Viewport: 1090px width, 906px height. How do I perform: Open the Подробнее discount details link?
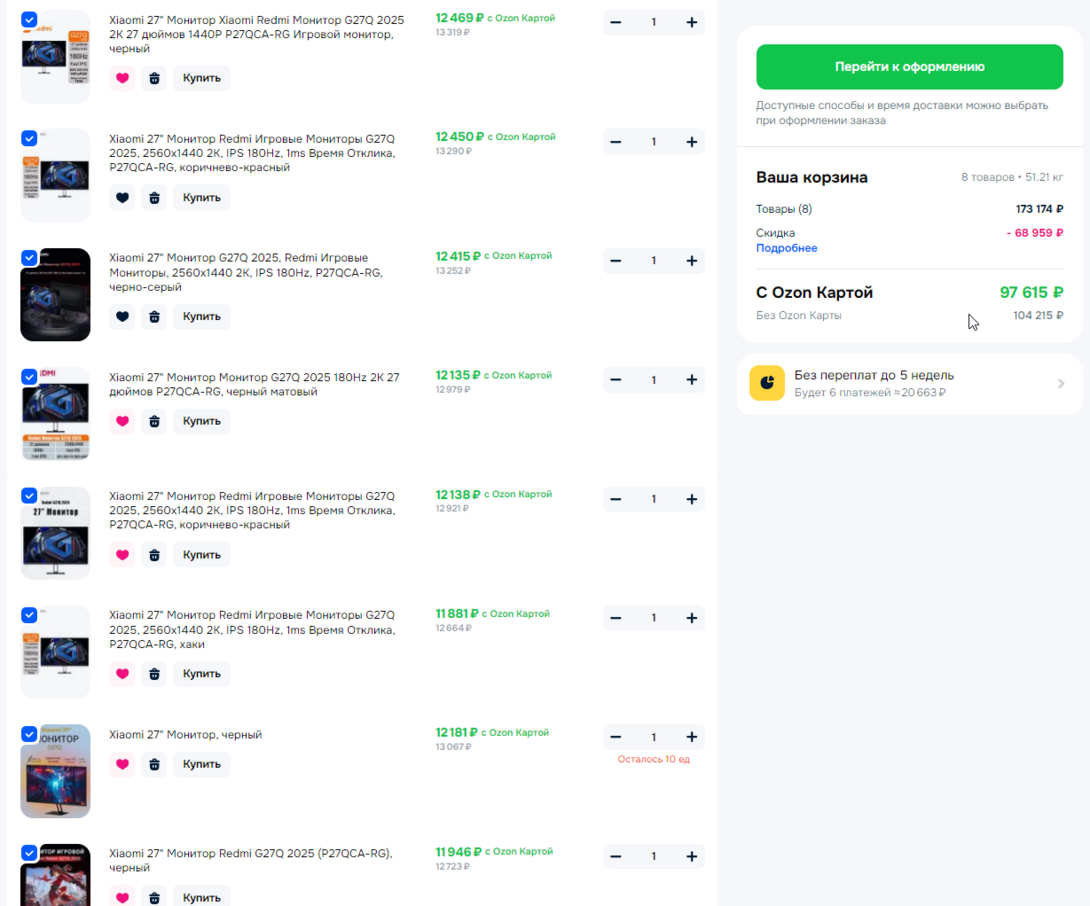coord(786,248)
